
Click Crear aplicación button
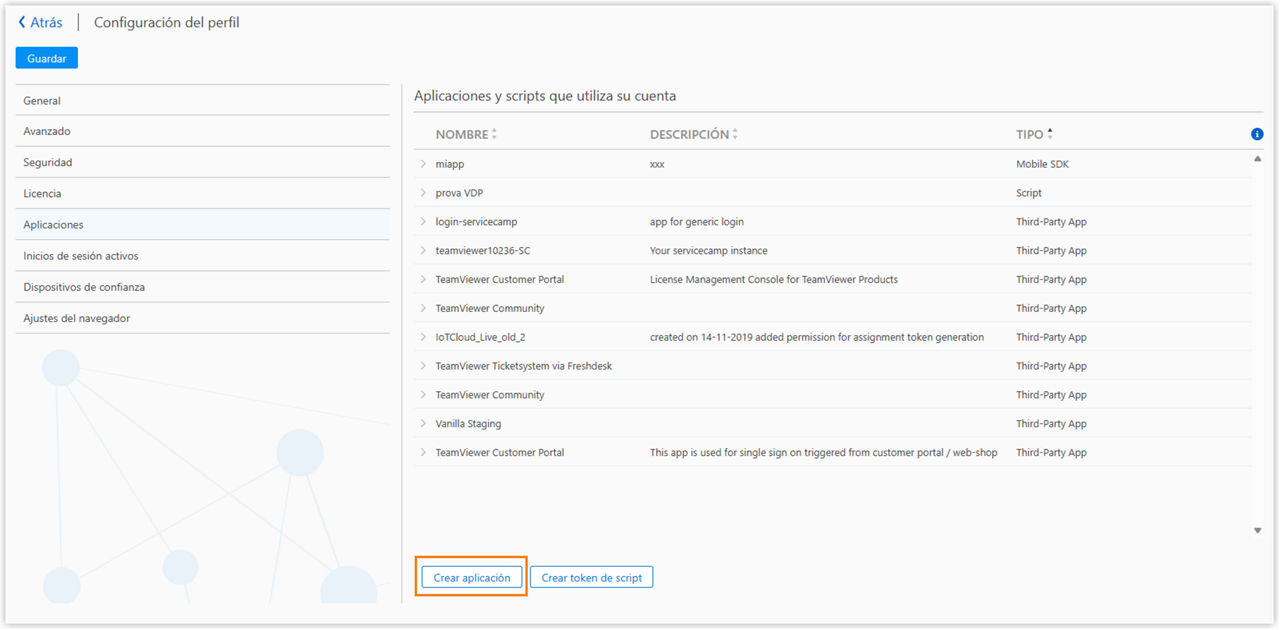(472, 578)
